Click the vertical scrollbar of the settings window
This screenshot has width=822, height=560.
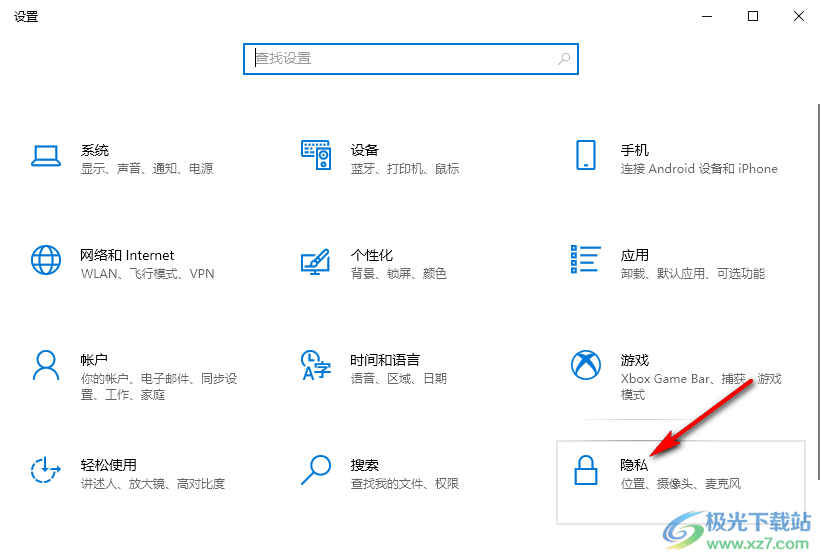point(819,292)
